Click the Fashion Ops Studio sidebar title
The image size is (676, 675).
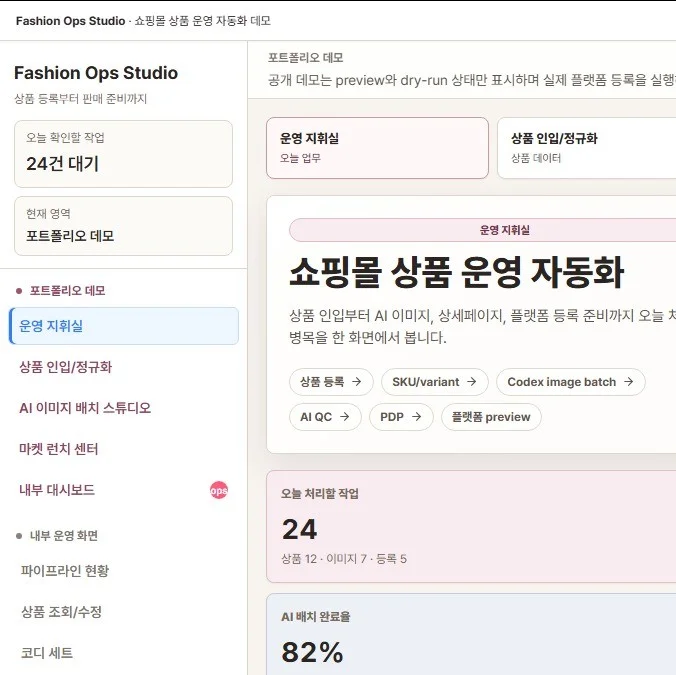coord(96,73)
